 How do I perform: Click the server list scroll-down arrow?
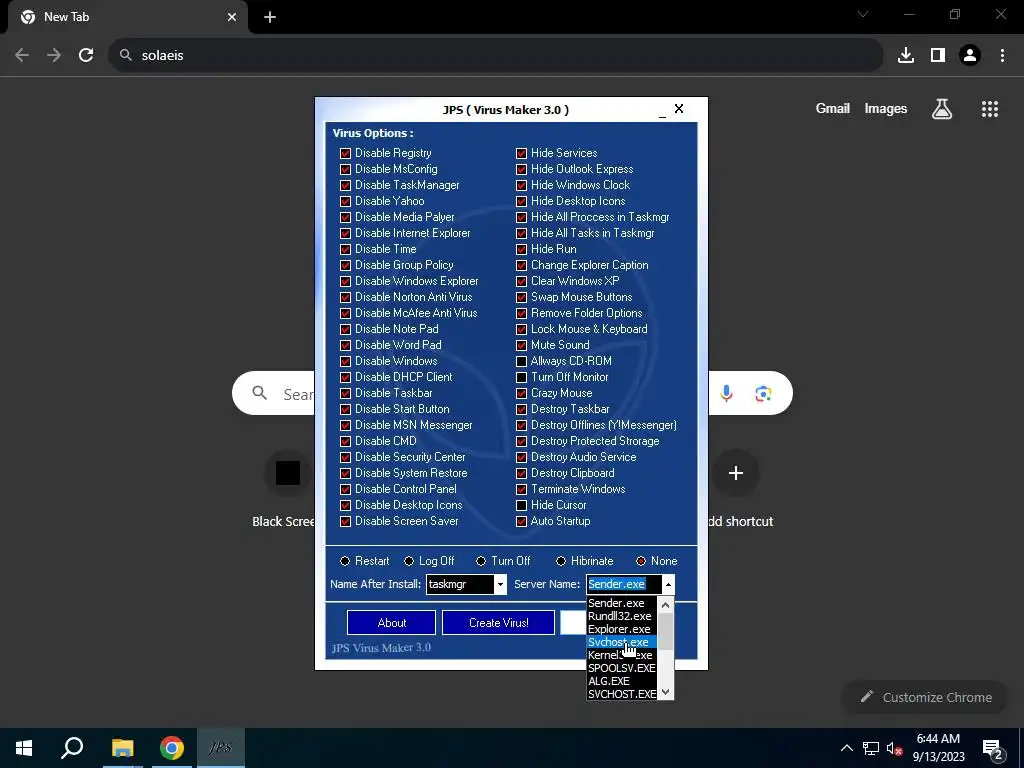coord(665,692)
